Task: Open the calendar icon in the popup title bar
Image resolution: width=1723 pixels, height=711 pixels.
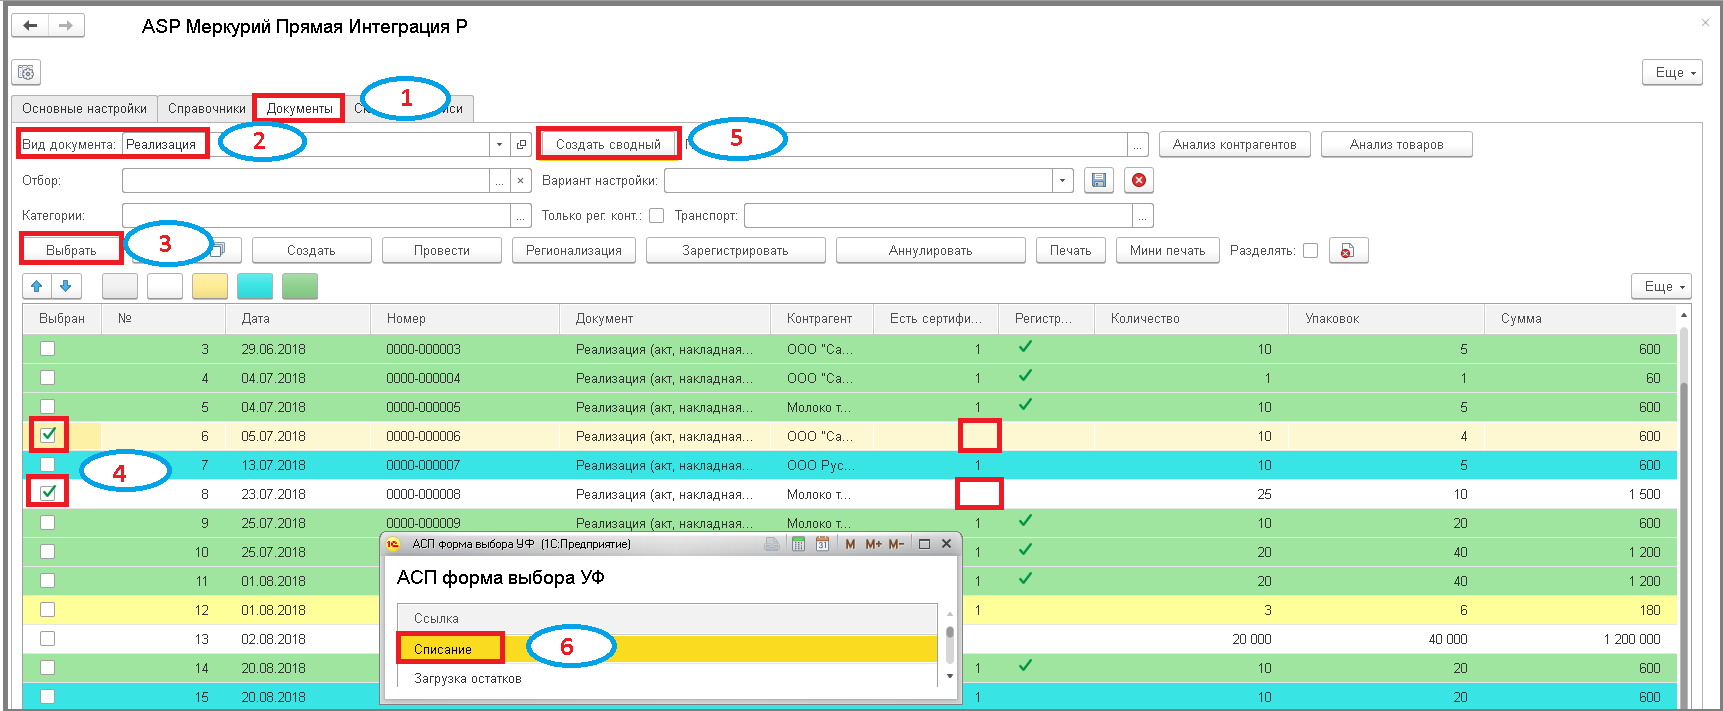Action: pos(822,544)
